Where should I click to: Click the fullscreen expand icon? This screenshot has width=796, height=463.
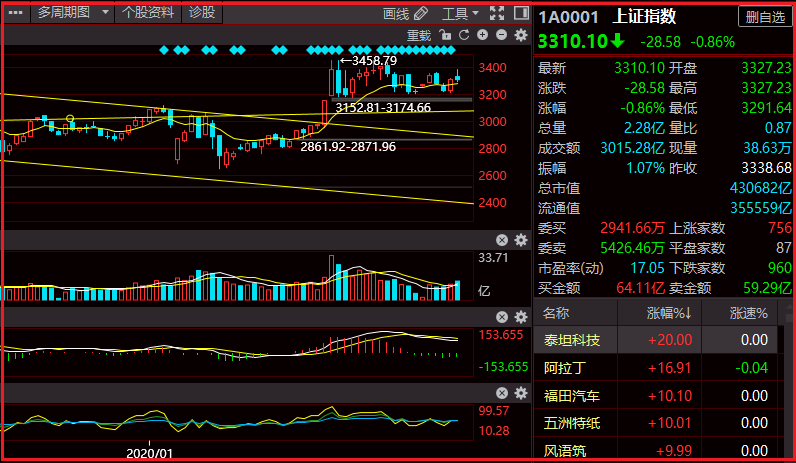click(498, 13)
